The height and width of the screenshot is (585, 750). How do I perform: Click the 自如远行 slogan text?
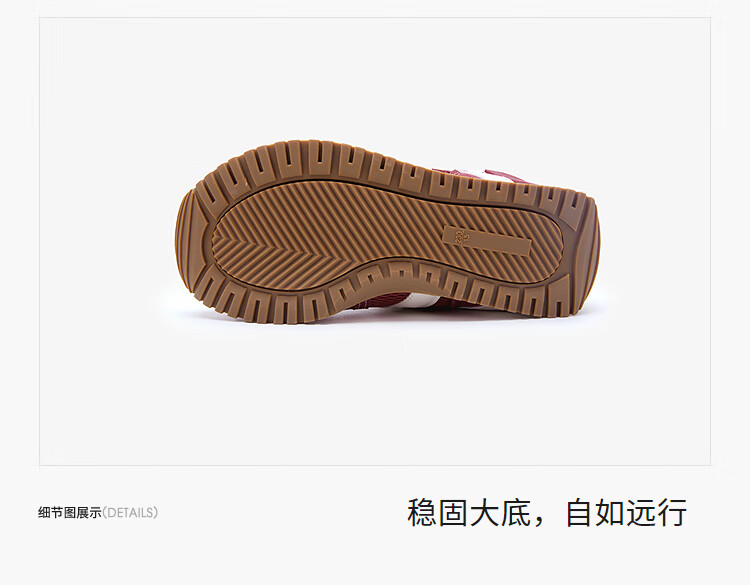pos(627,513)
